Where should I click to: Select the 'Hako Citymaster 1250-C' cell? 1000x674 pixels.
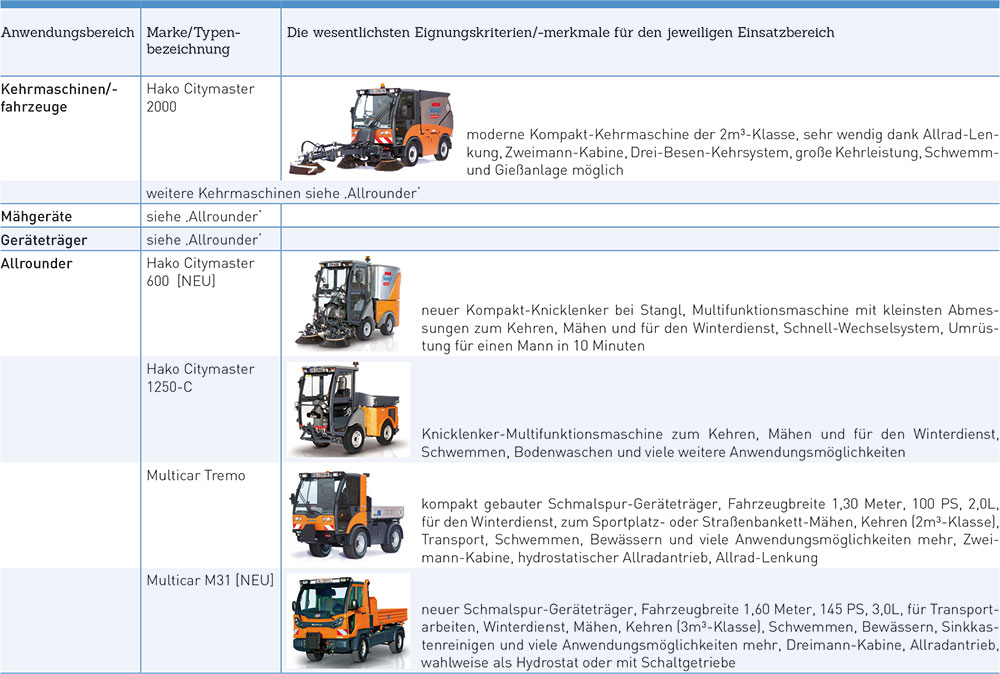pos(200,377)
